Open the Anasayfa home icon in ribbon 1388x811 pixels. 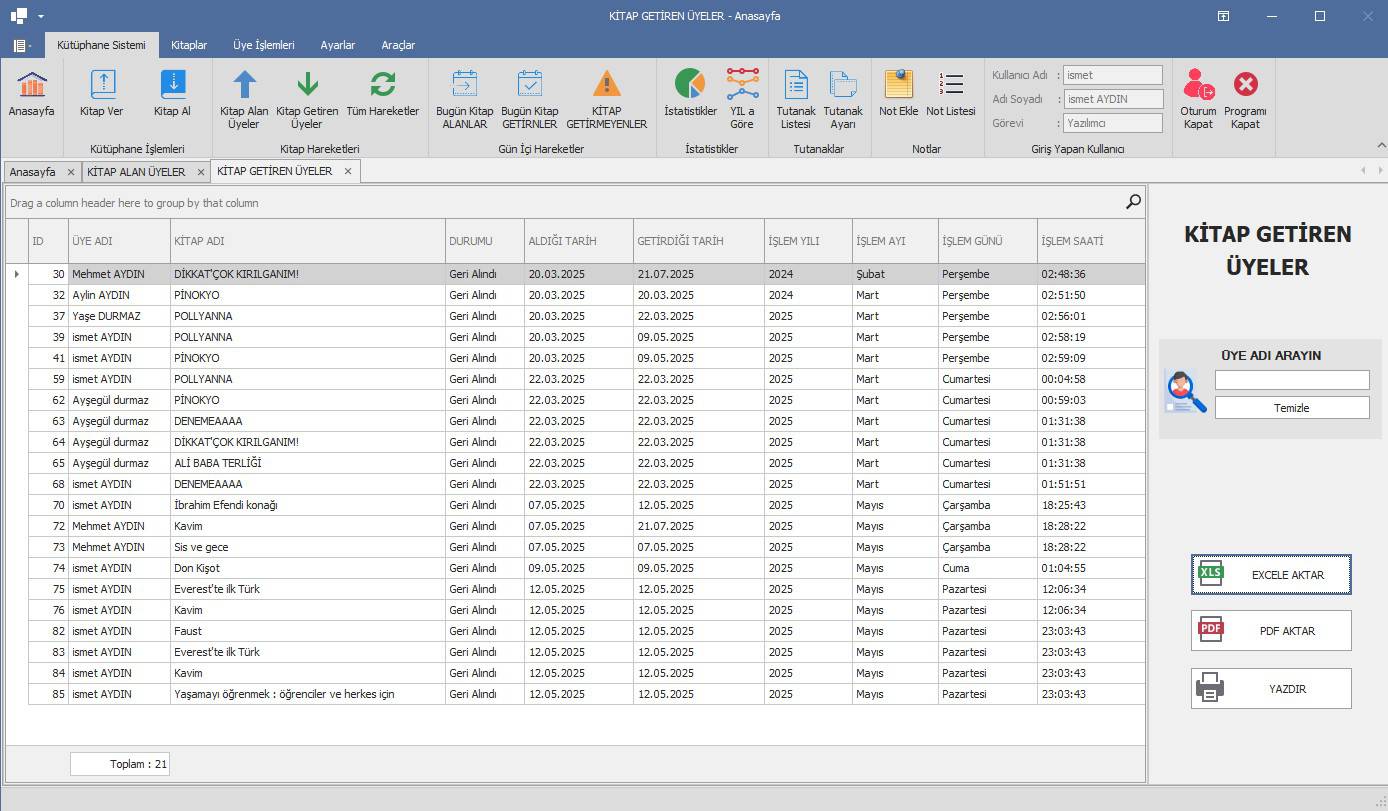pyautogui.click(x=31, y=85)
